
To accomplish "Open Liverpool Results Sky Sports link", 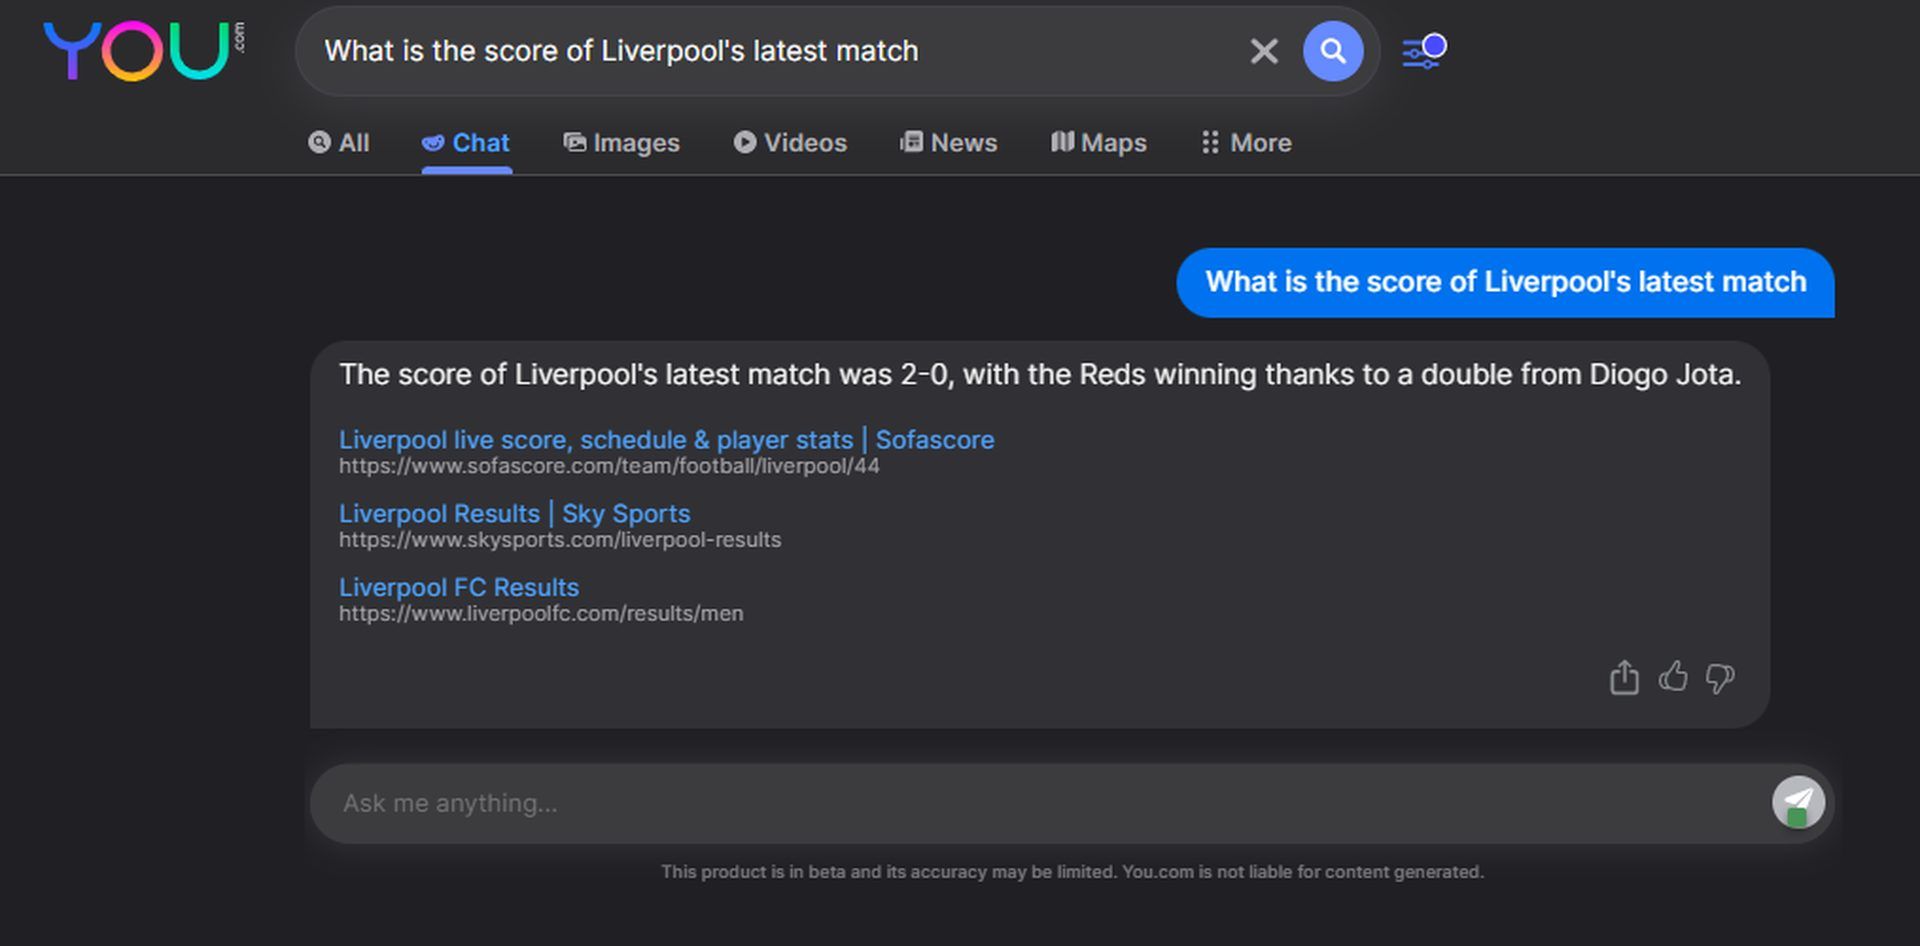I will 514,514.
